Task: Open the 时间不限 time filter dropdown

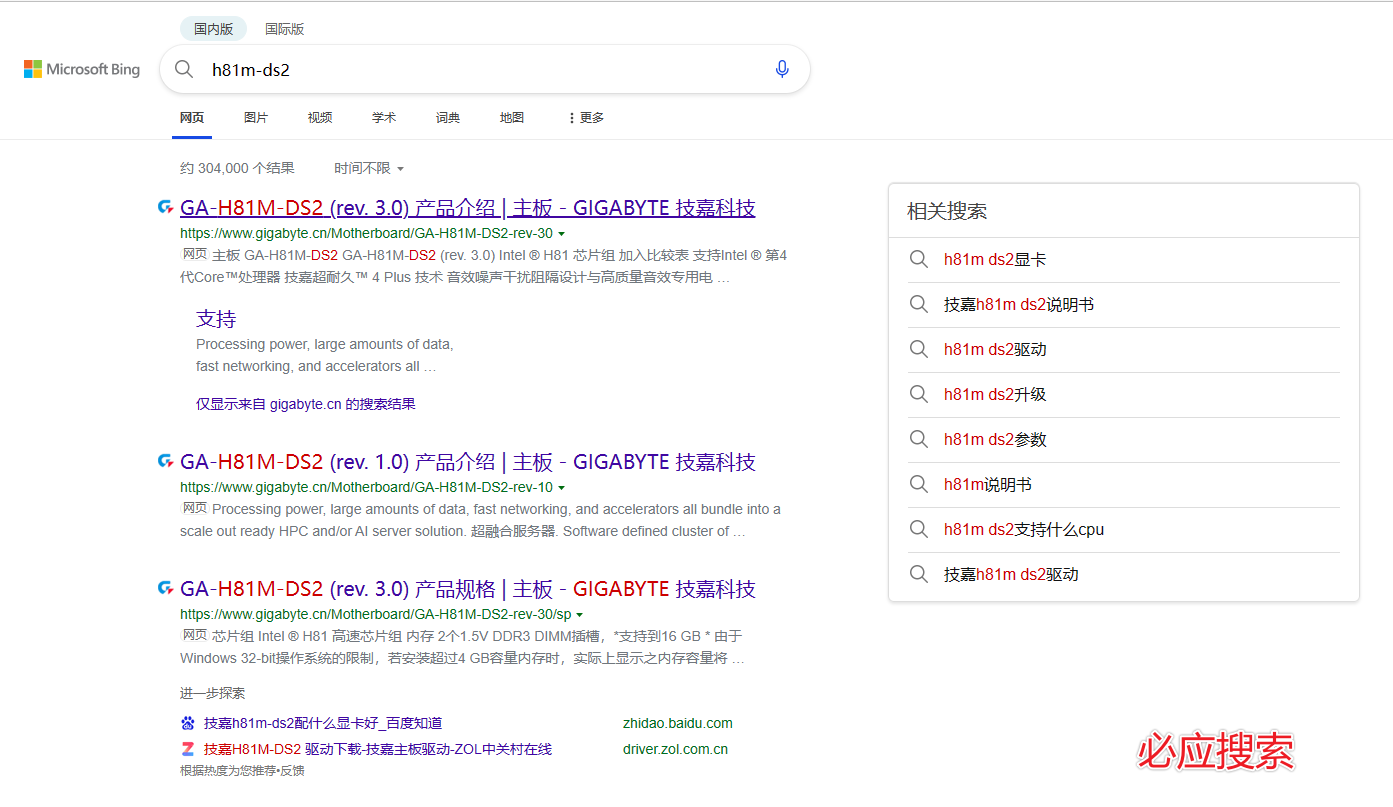Action: point(369,169)
